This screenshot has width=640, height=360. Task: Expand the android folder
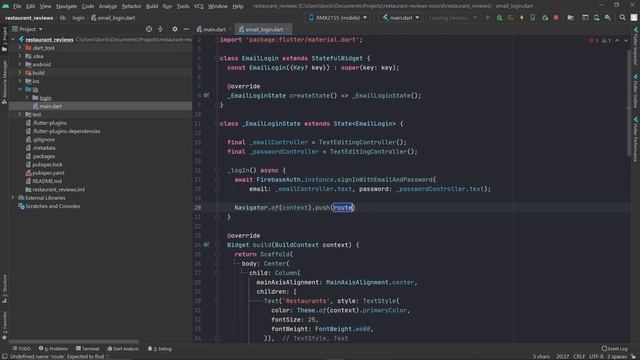coord(20,64)
